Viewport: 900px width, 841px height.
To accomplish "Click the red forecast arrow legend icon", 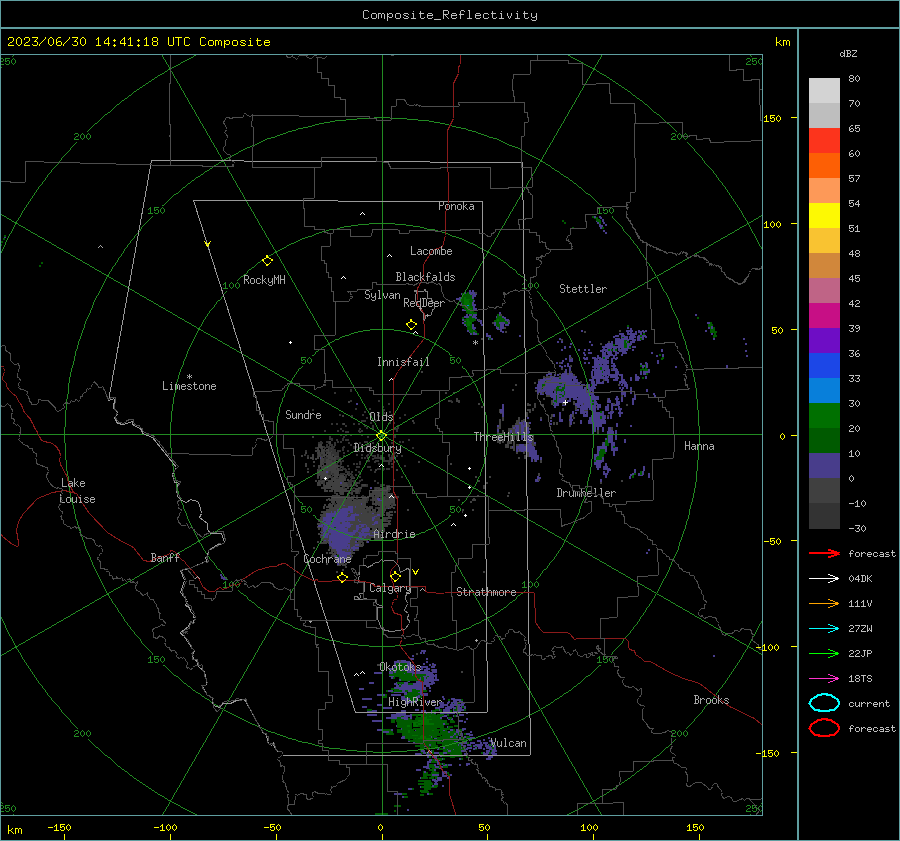I will pos(824,553).
